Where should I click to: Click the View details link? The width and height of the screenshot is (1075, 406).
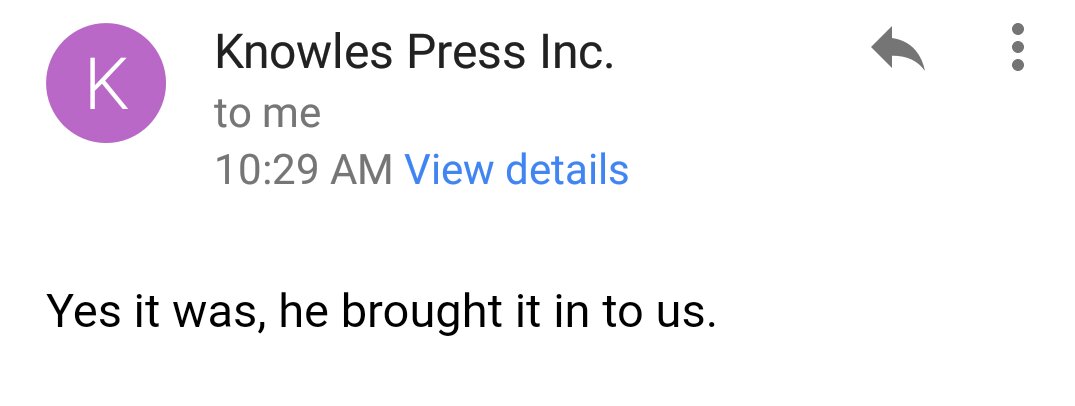(x=516, y=169)
